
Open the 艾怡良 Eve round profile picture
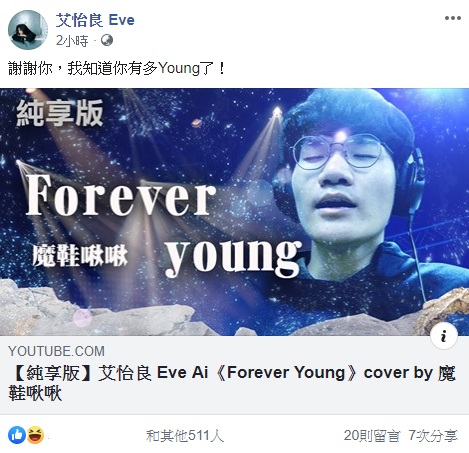click(x=28, y=30)
